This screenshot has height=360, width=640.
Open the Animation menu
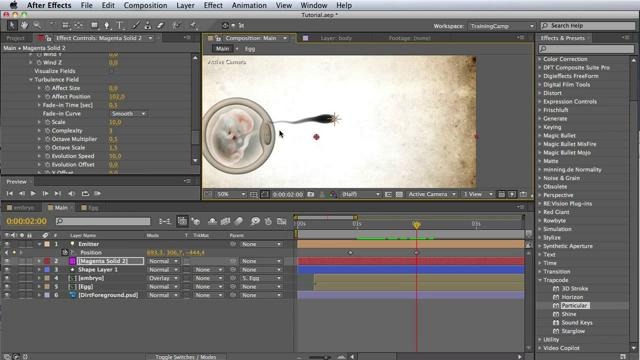[249, 5]
